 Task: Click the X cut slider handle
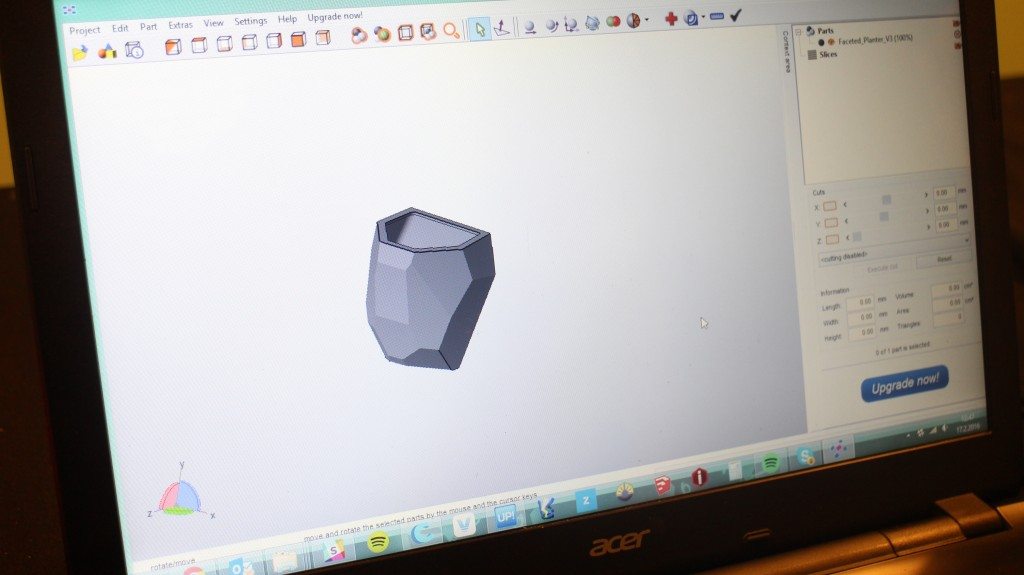(x=886, y=200)
